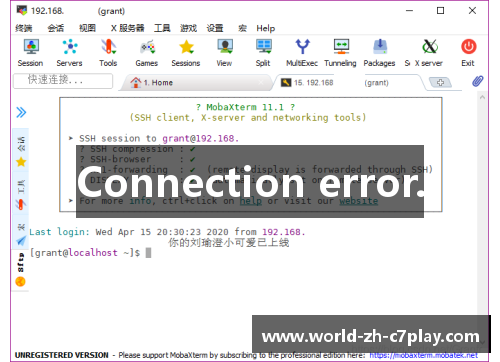
Task: Open the X 服务器 menu
Action: coord(128,28)
